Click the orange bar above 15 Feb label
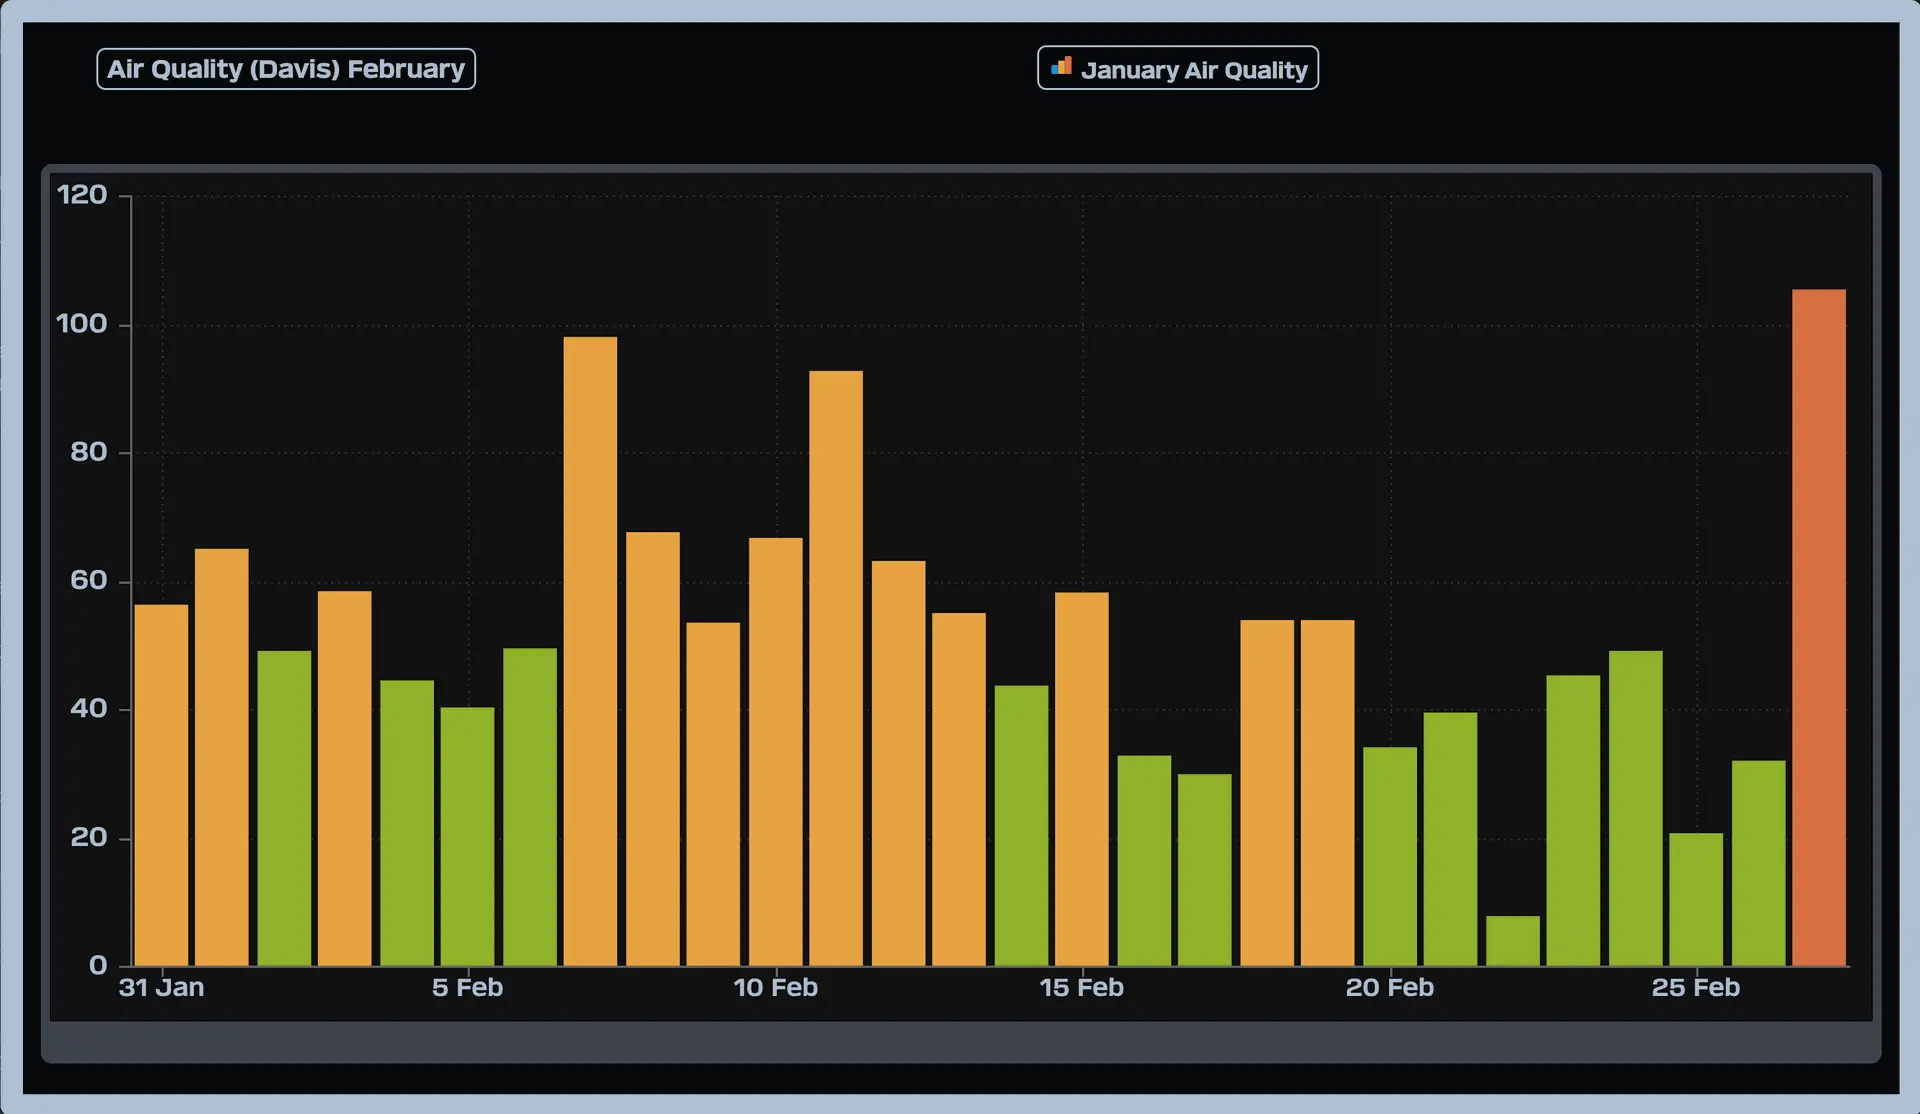Image resolution: width=1920 pixels, height=1114 pixels. 1081,778
